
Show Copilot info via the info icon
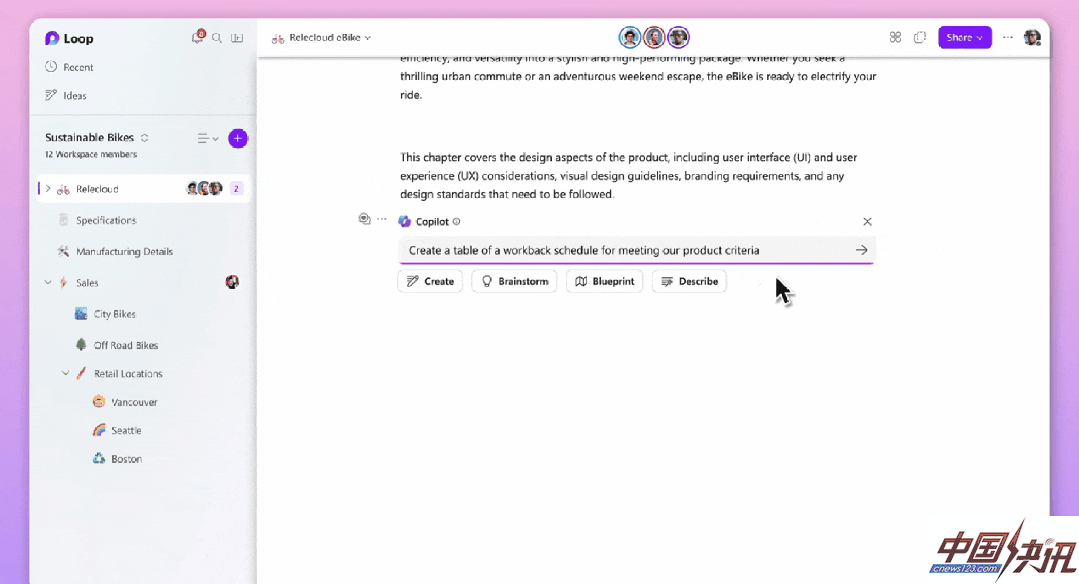(x=456, y=221)
